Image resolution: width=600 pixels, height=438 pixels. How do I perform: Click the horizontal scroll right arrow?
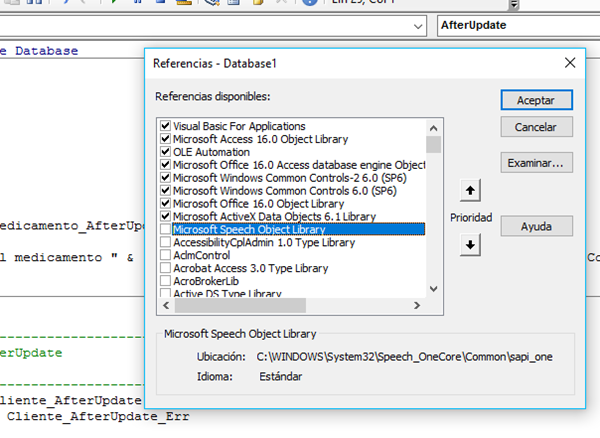click(417, 305)
